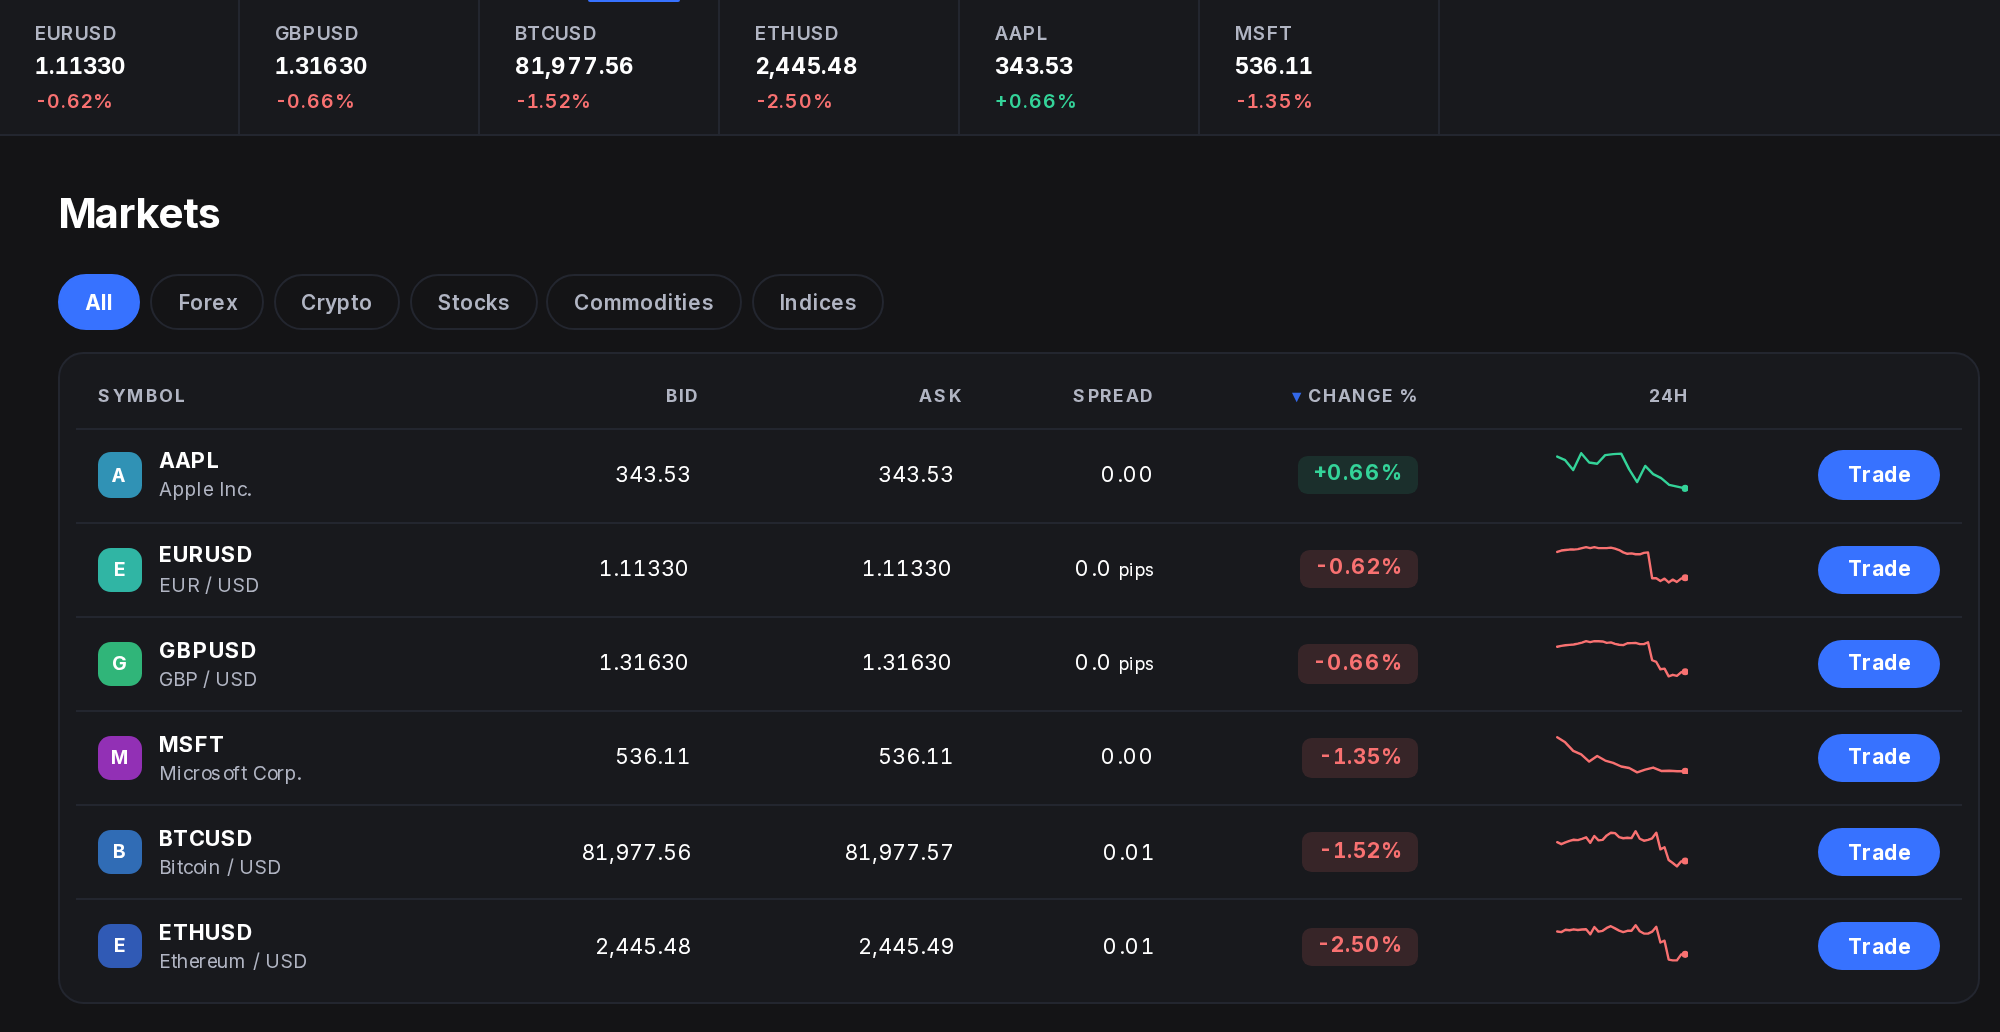Click the AAPL avatar icon in the table
The image size is (2000, 1032).
(119, 475)
